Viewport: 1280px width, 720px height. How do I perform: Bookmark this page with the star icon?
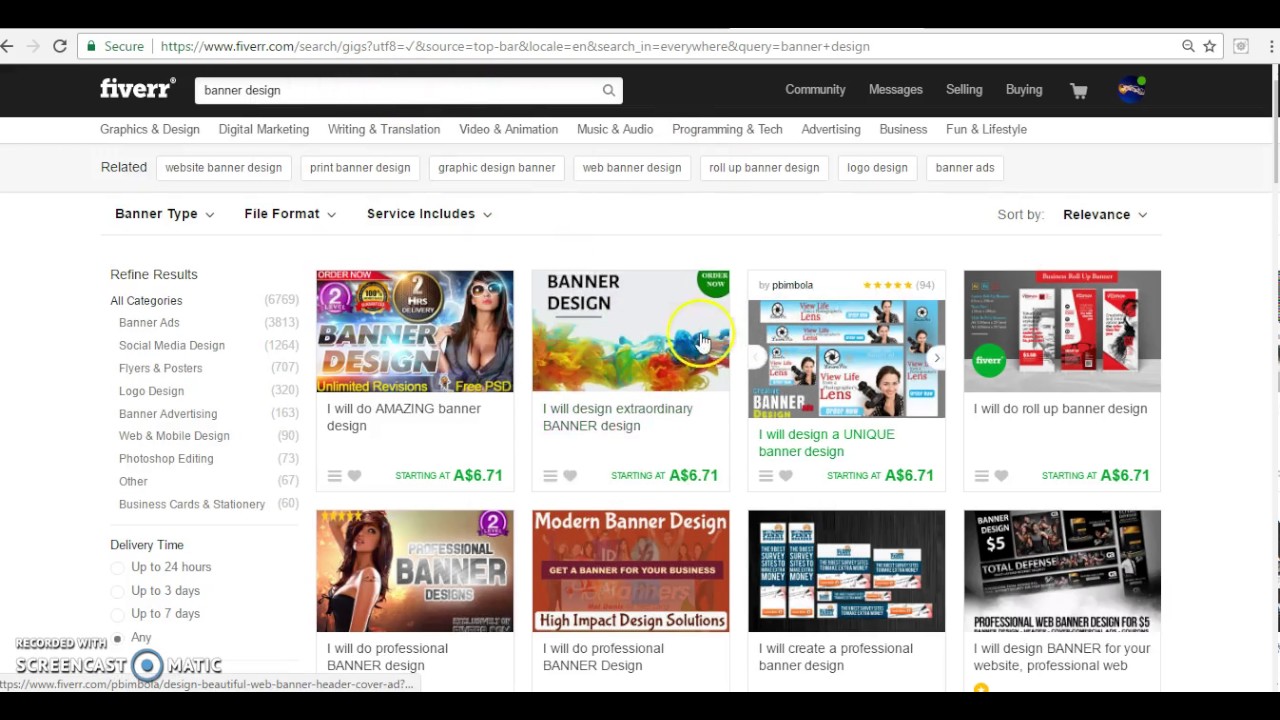click(1210, 46)
